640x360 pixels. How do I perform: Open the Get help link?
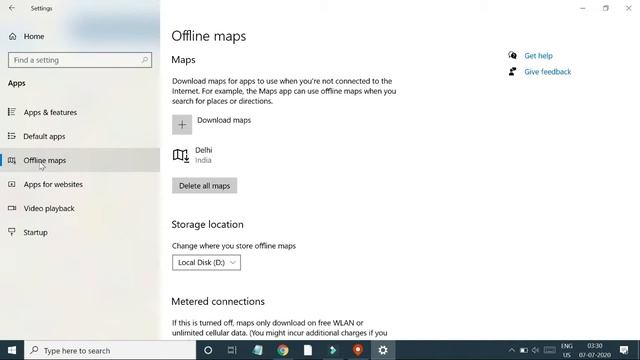pos(538,56)
